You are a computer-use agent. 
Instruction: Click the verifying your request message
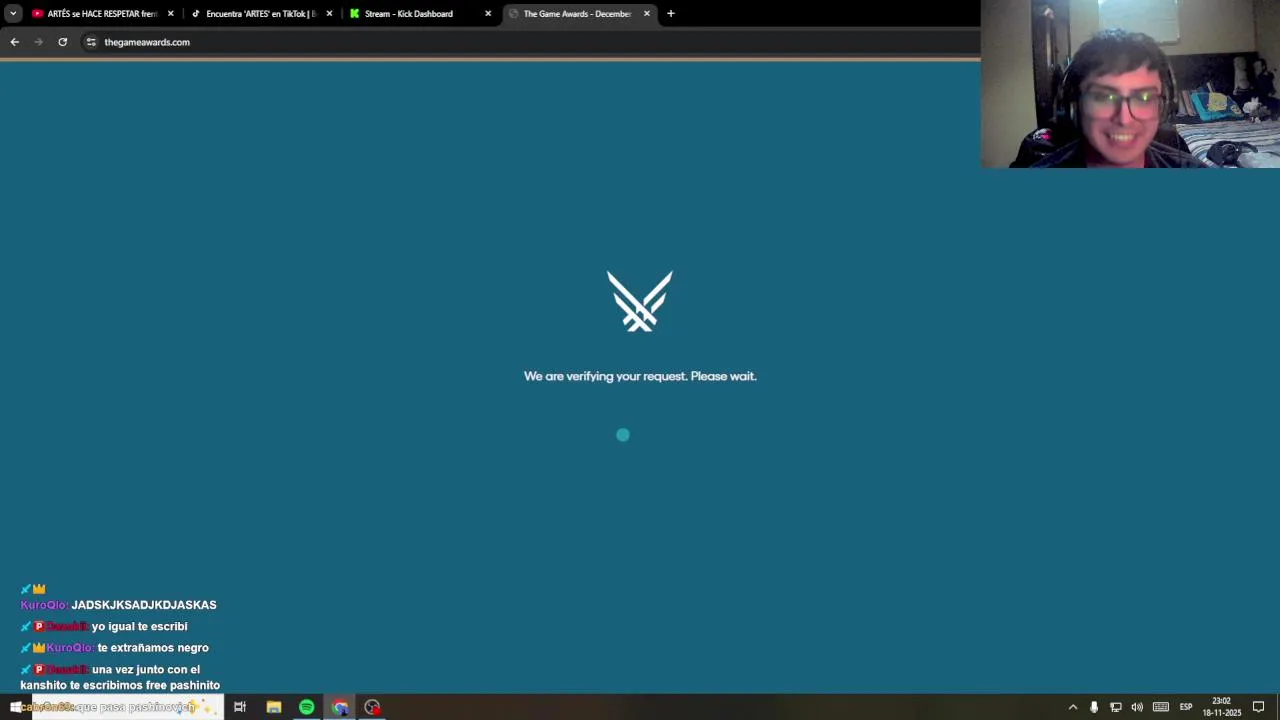point(640,376)
